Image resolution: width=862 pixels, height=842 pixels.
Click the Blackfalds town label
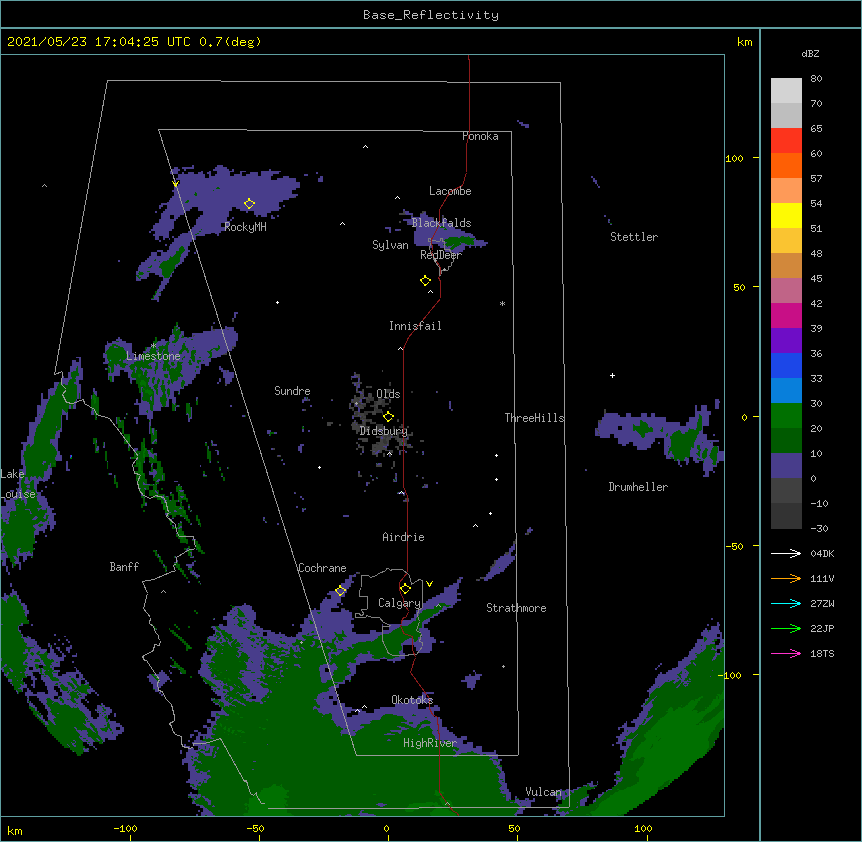pyautogui.click(x=441, y=223)
